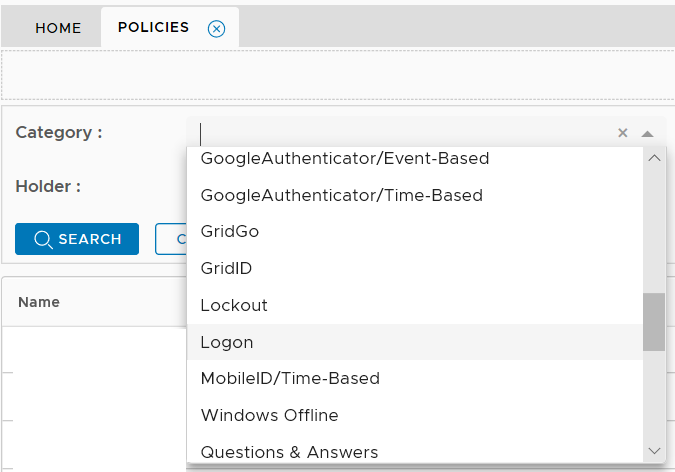Image resolution: width=675 pixels, height=472 pixels.
Task: Click the partially hidden button beside SEARCH
Action: [x=171, y=239]
